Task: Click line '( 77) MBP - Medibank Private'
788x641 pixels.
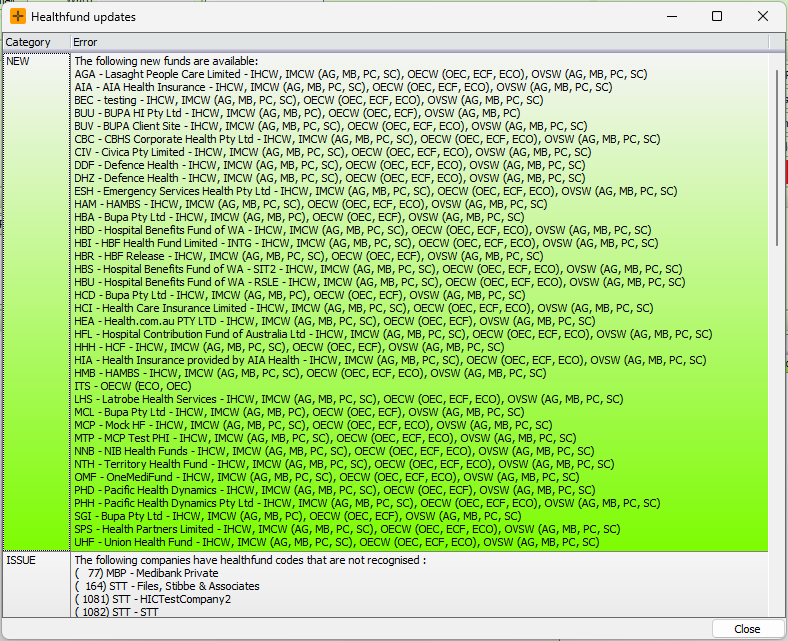Action: (146, 573)
